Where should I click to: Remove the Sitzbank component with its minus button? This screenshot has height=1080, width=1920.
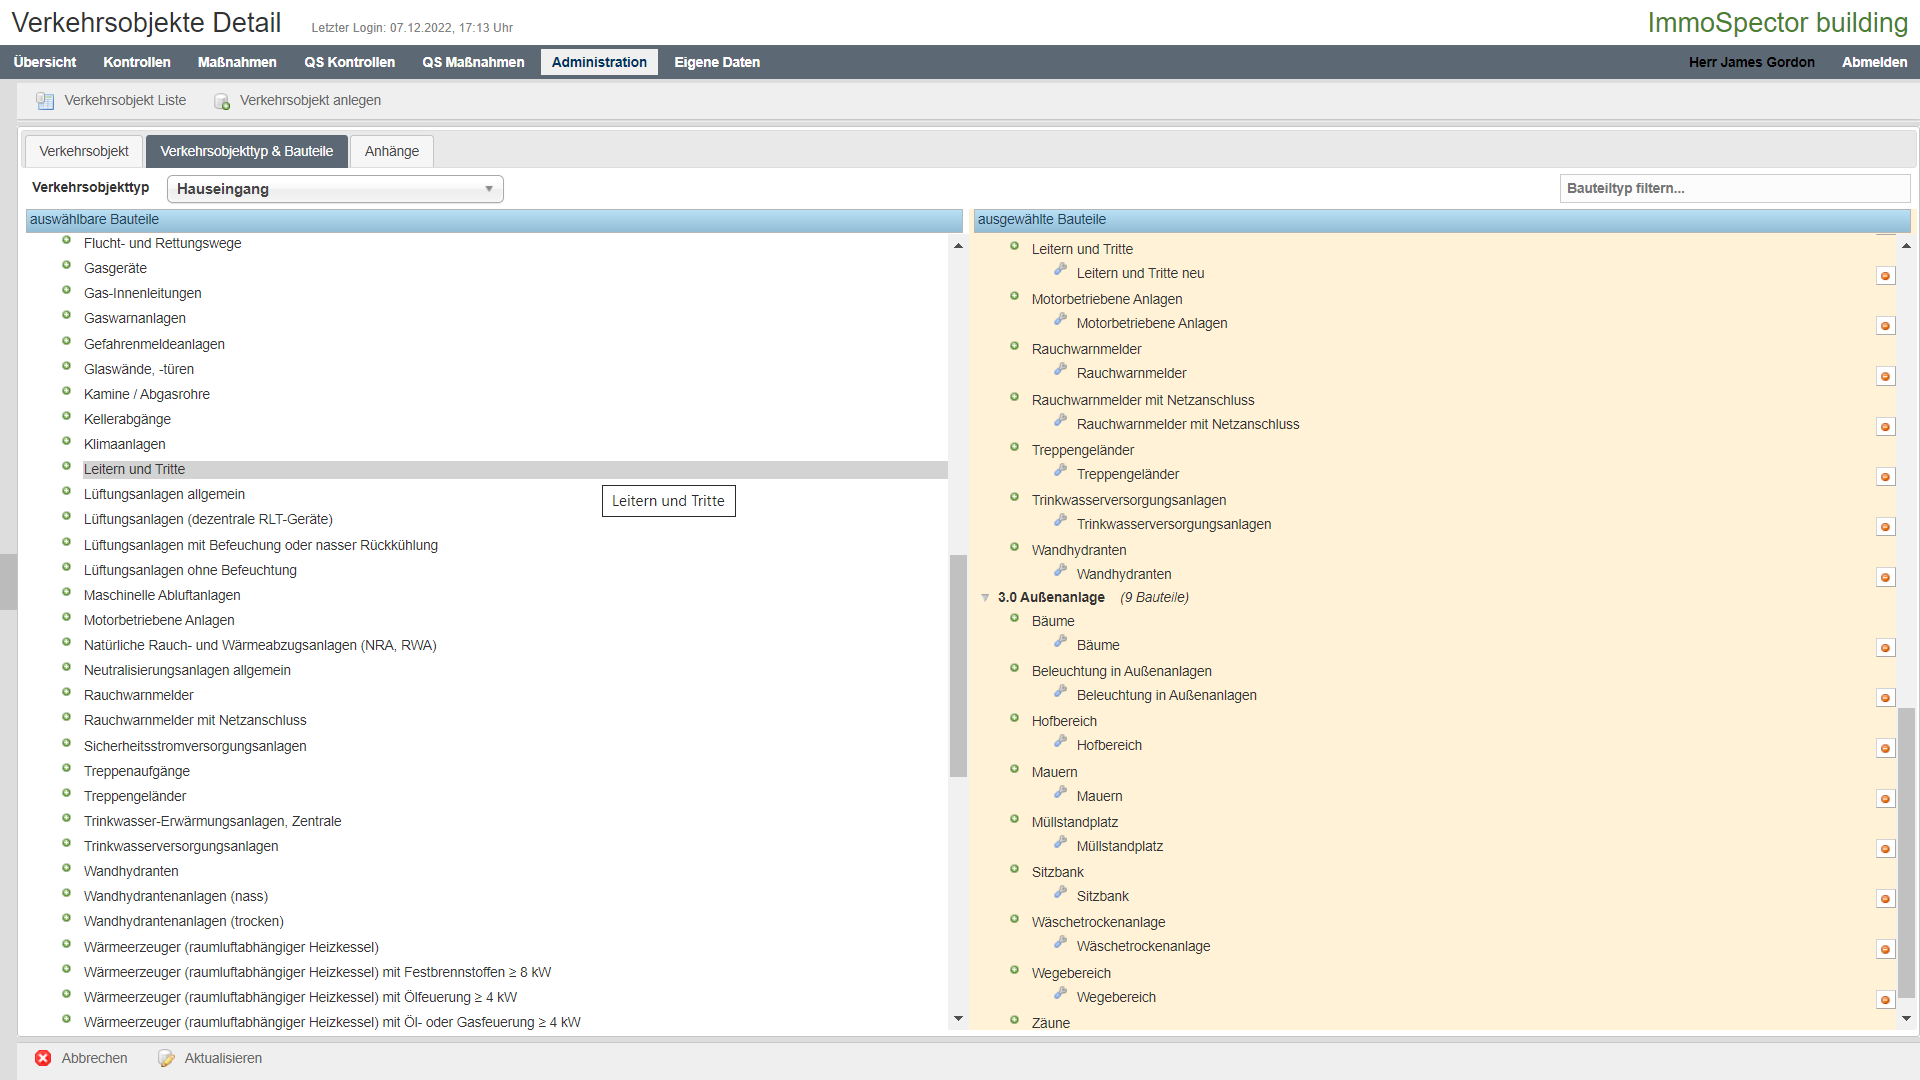pos(1885,899)
